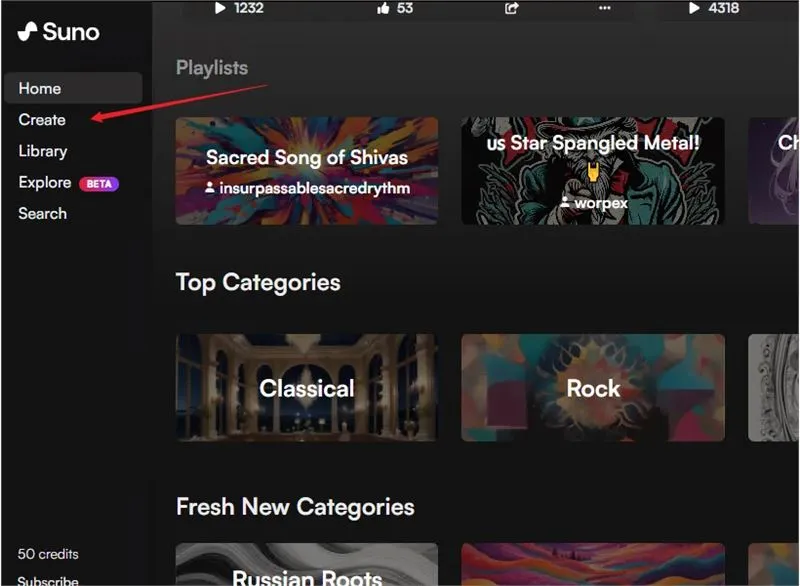Click the user icon beside insurpassablesacredrythm
800x586 pixels.
[210, 188]
